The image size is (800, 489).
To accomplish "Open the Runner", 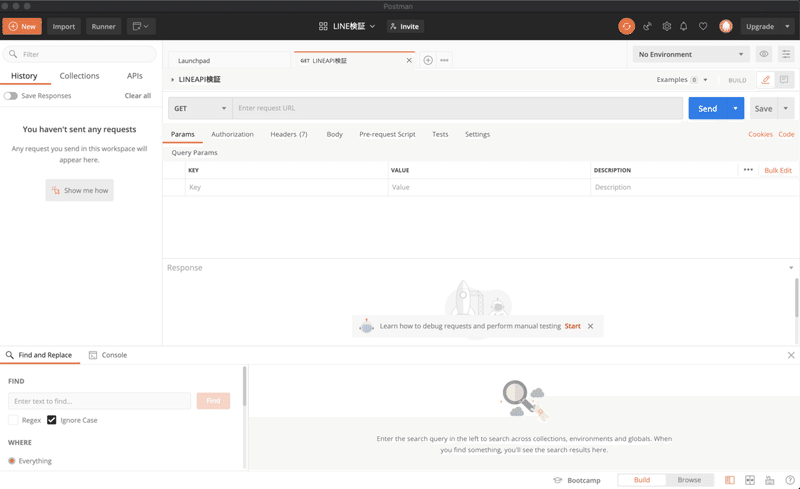I will tap(103, 26).
